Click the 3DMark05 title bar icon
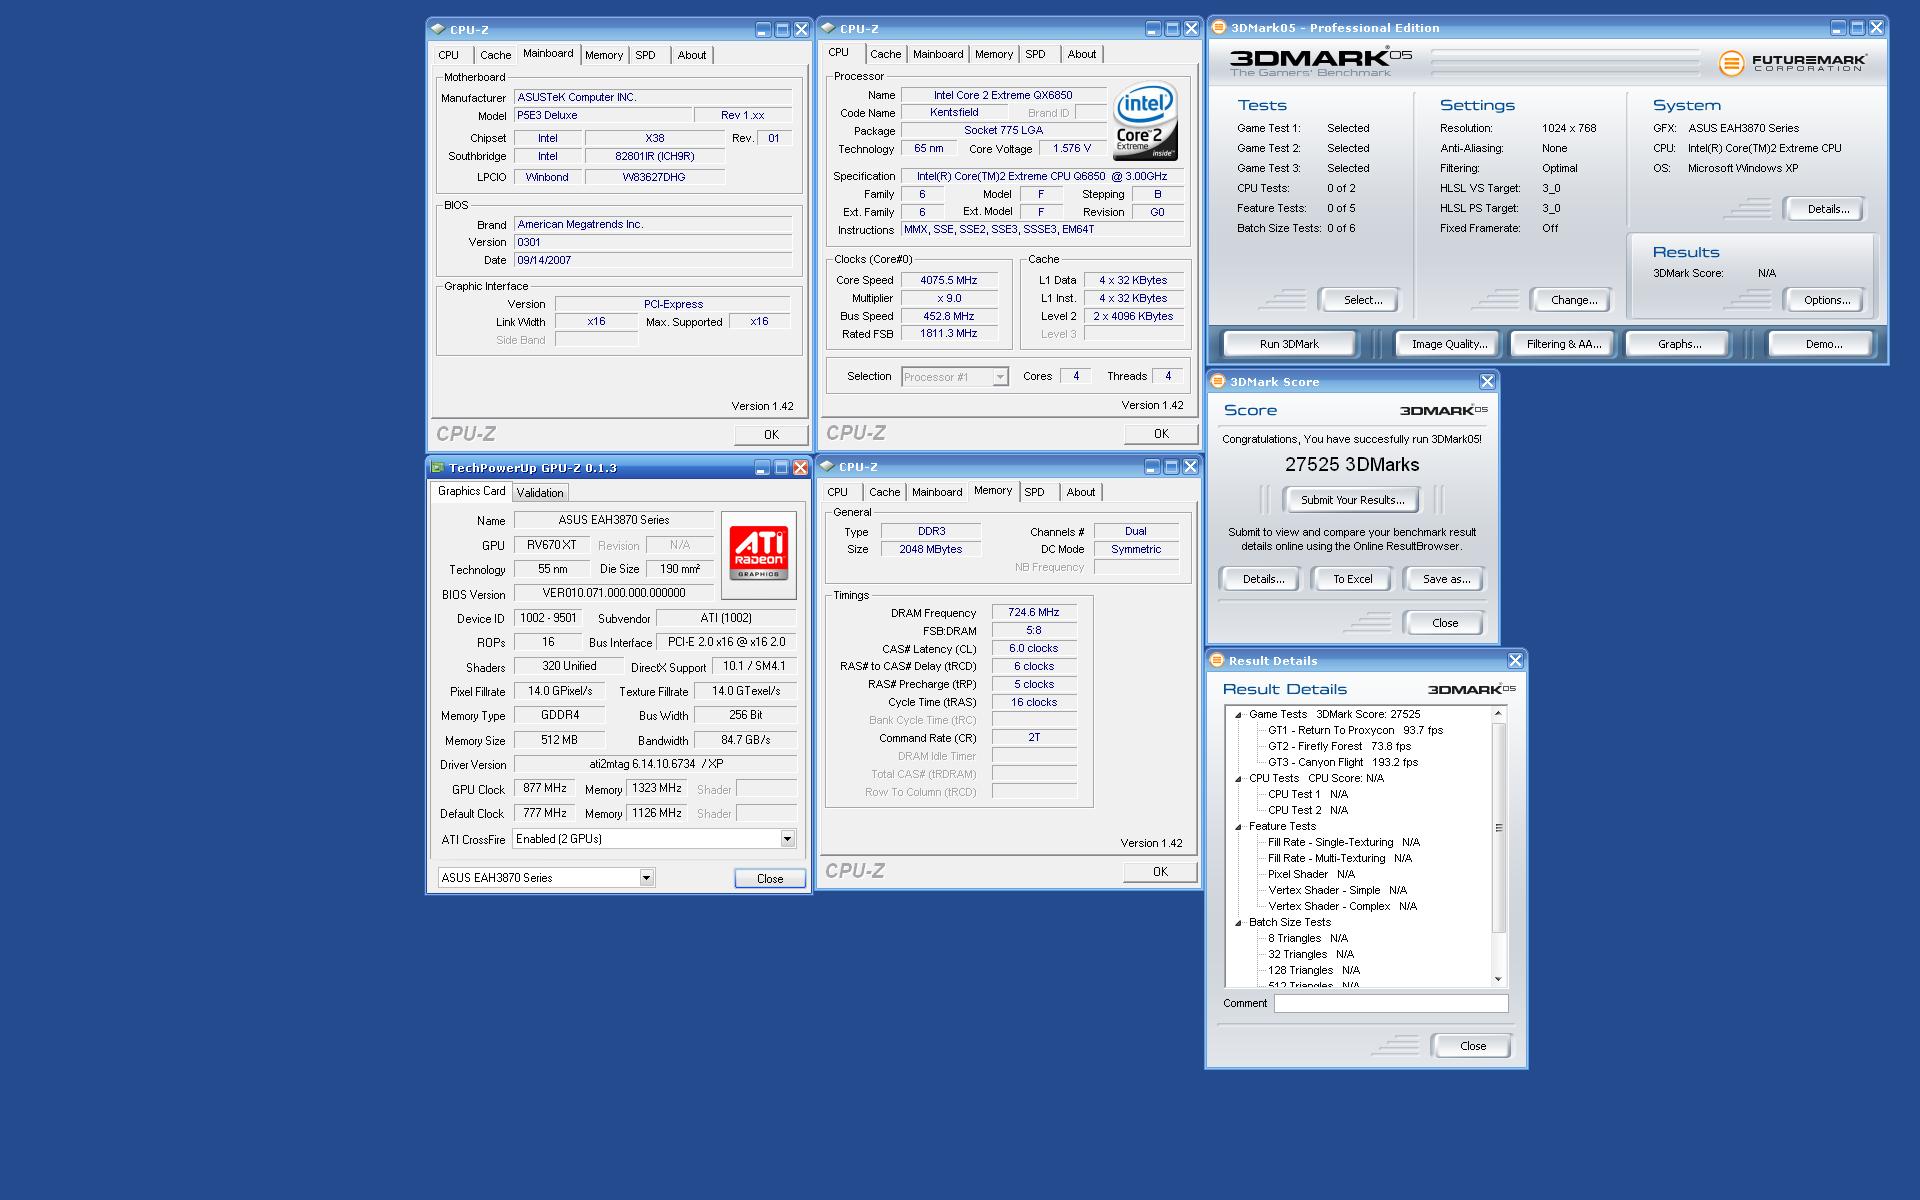The height and width of the screenshot is (1200, 1920). [x=1219, y=28]
